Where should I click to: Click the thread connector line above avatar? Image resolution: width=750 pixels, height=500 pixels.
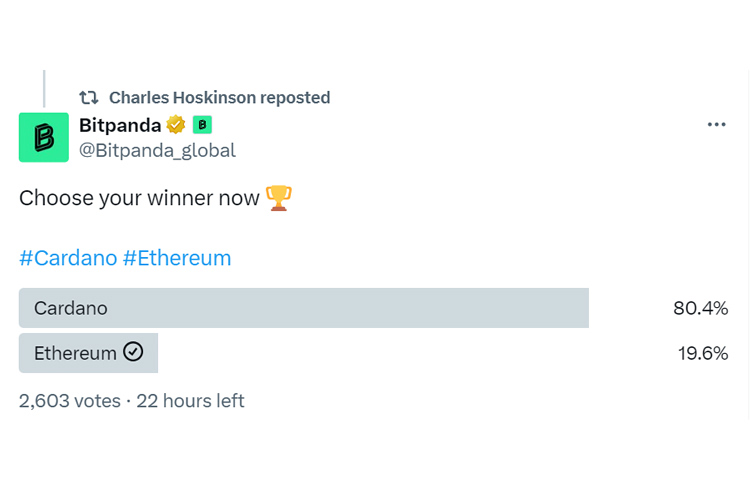(x=44, y=88)
